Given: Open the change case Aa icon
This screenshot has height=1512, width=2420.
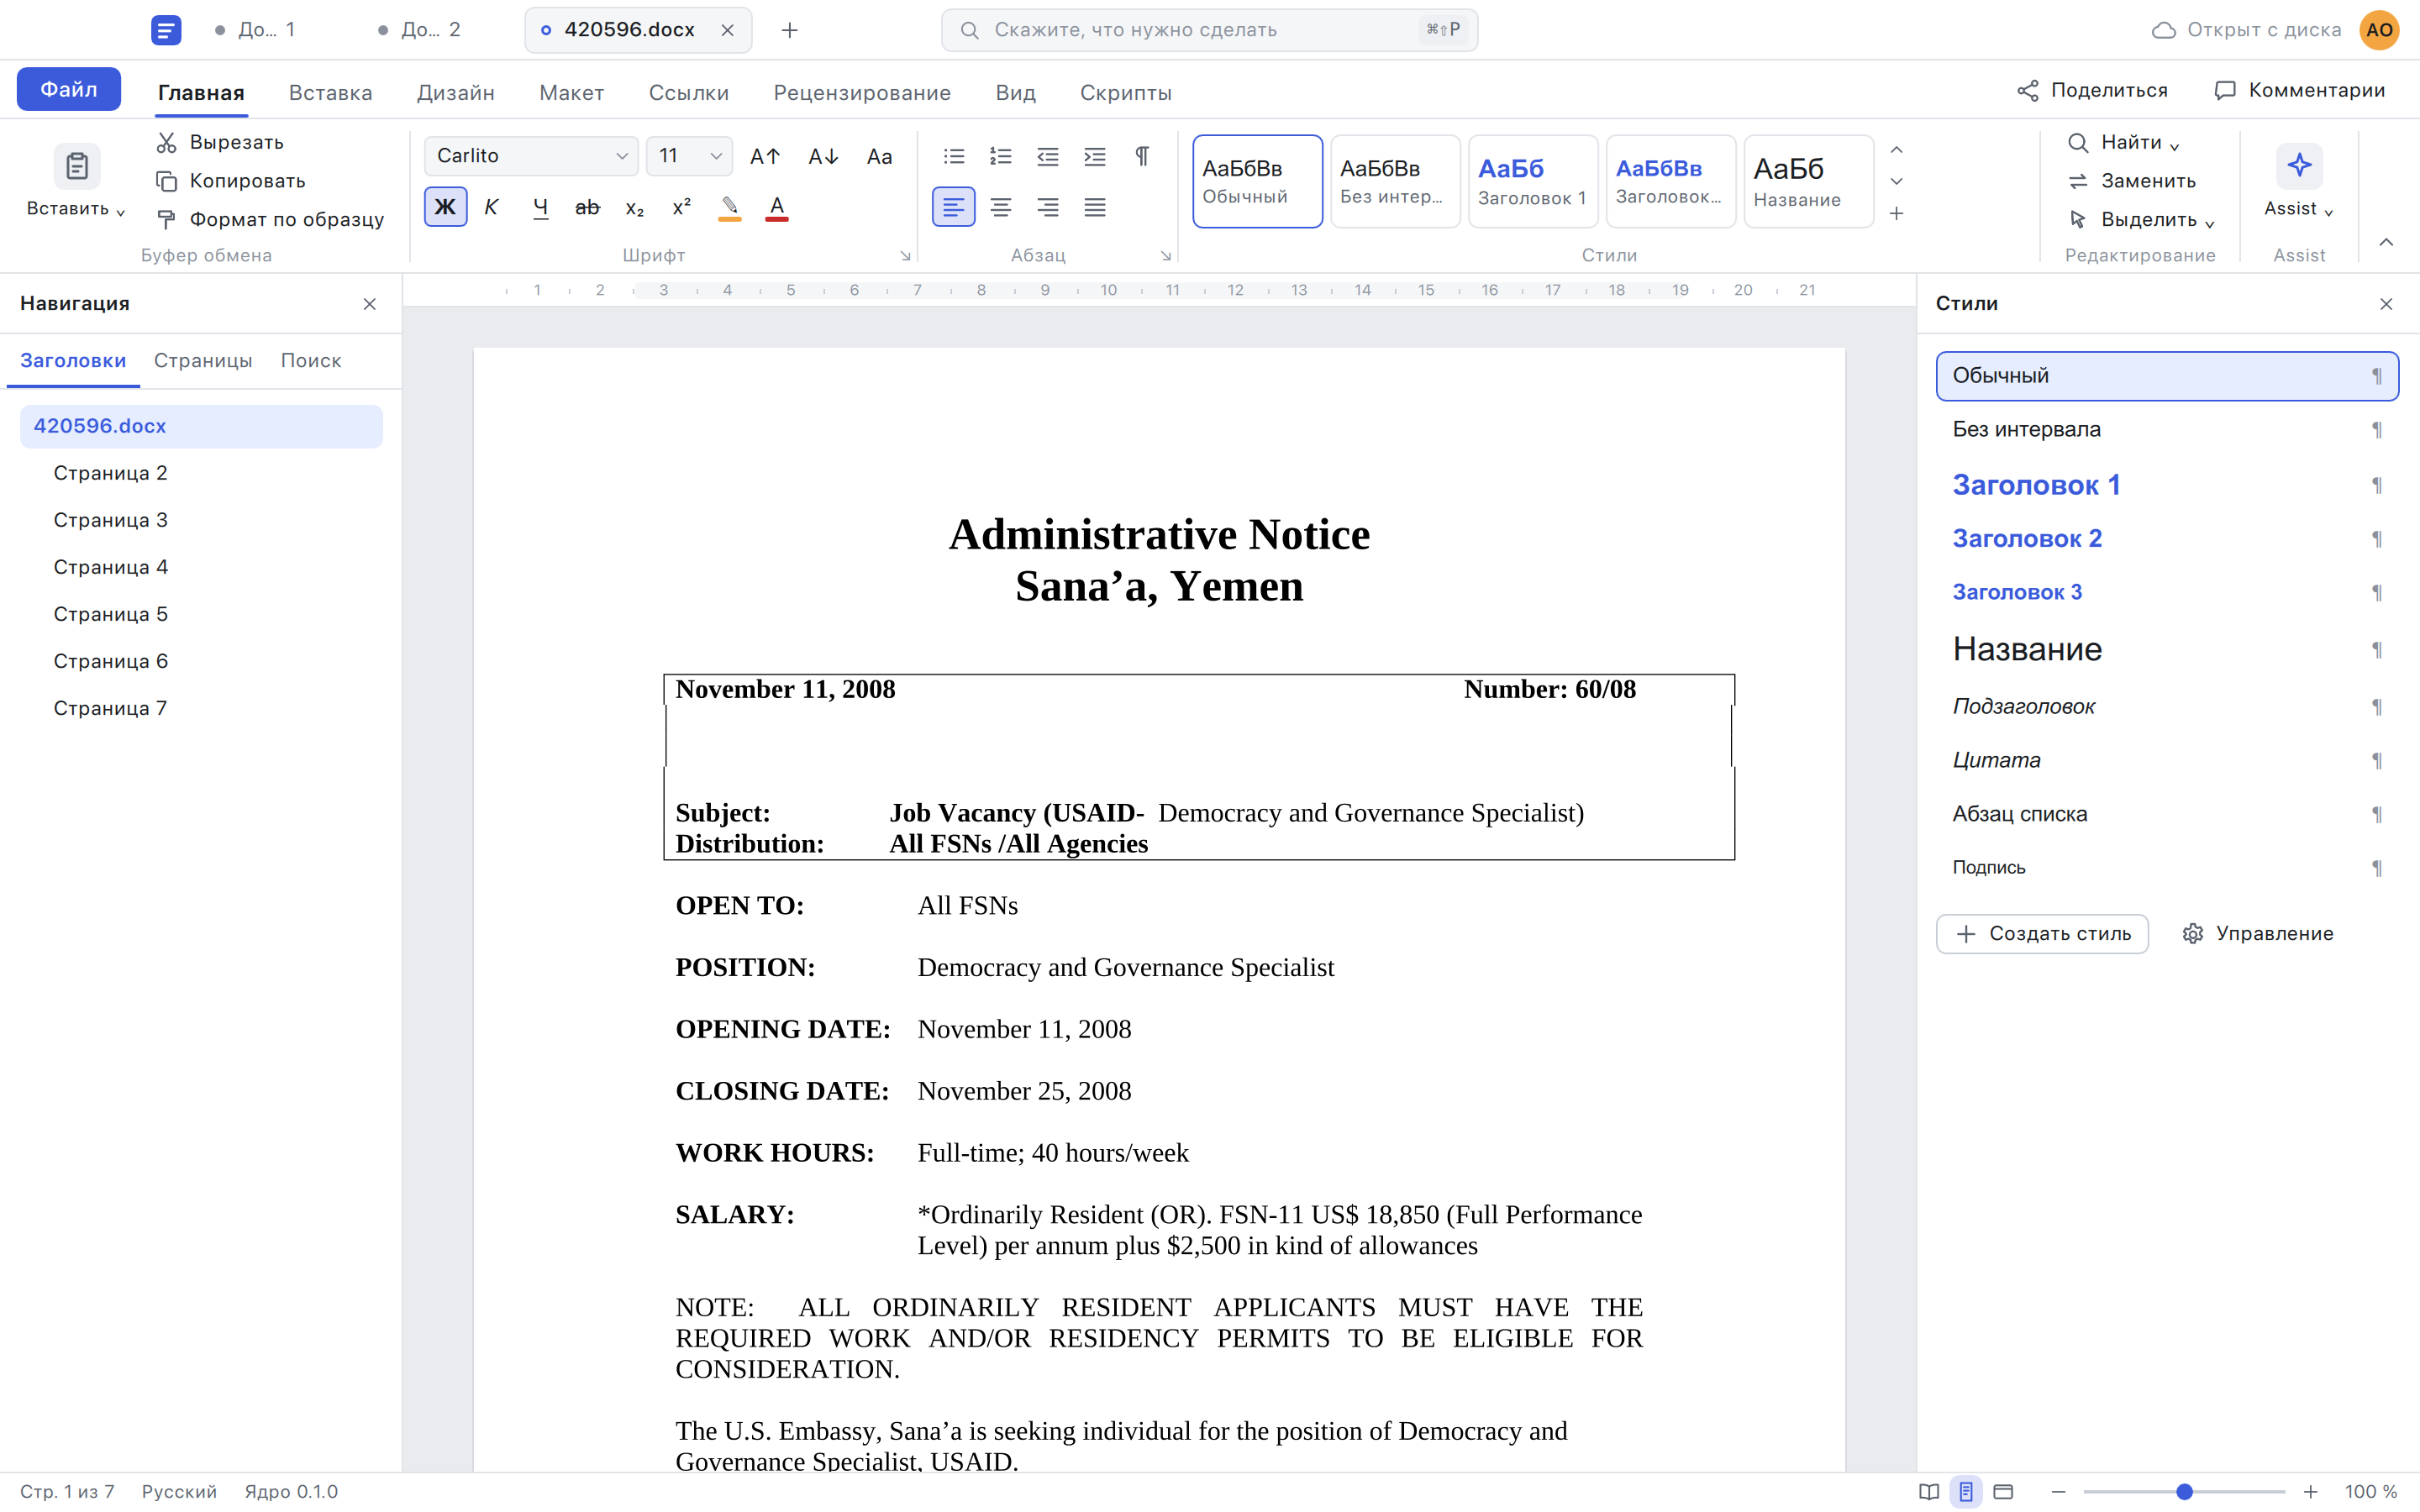Looking at the screenshot, I should (x=879, y=156).
